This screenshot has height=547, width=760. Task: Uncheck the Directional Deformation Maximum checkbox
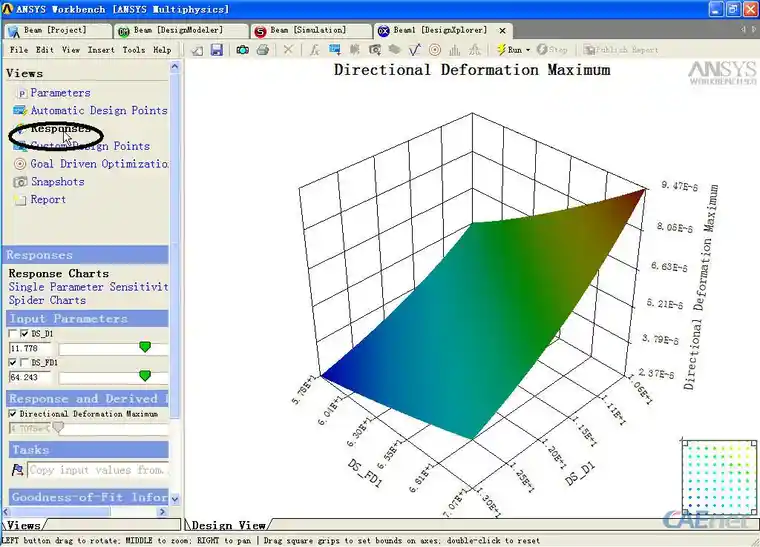[x=13, y=414]
